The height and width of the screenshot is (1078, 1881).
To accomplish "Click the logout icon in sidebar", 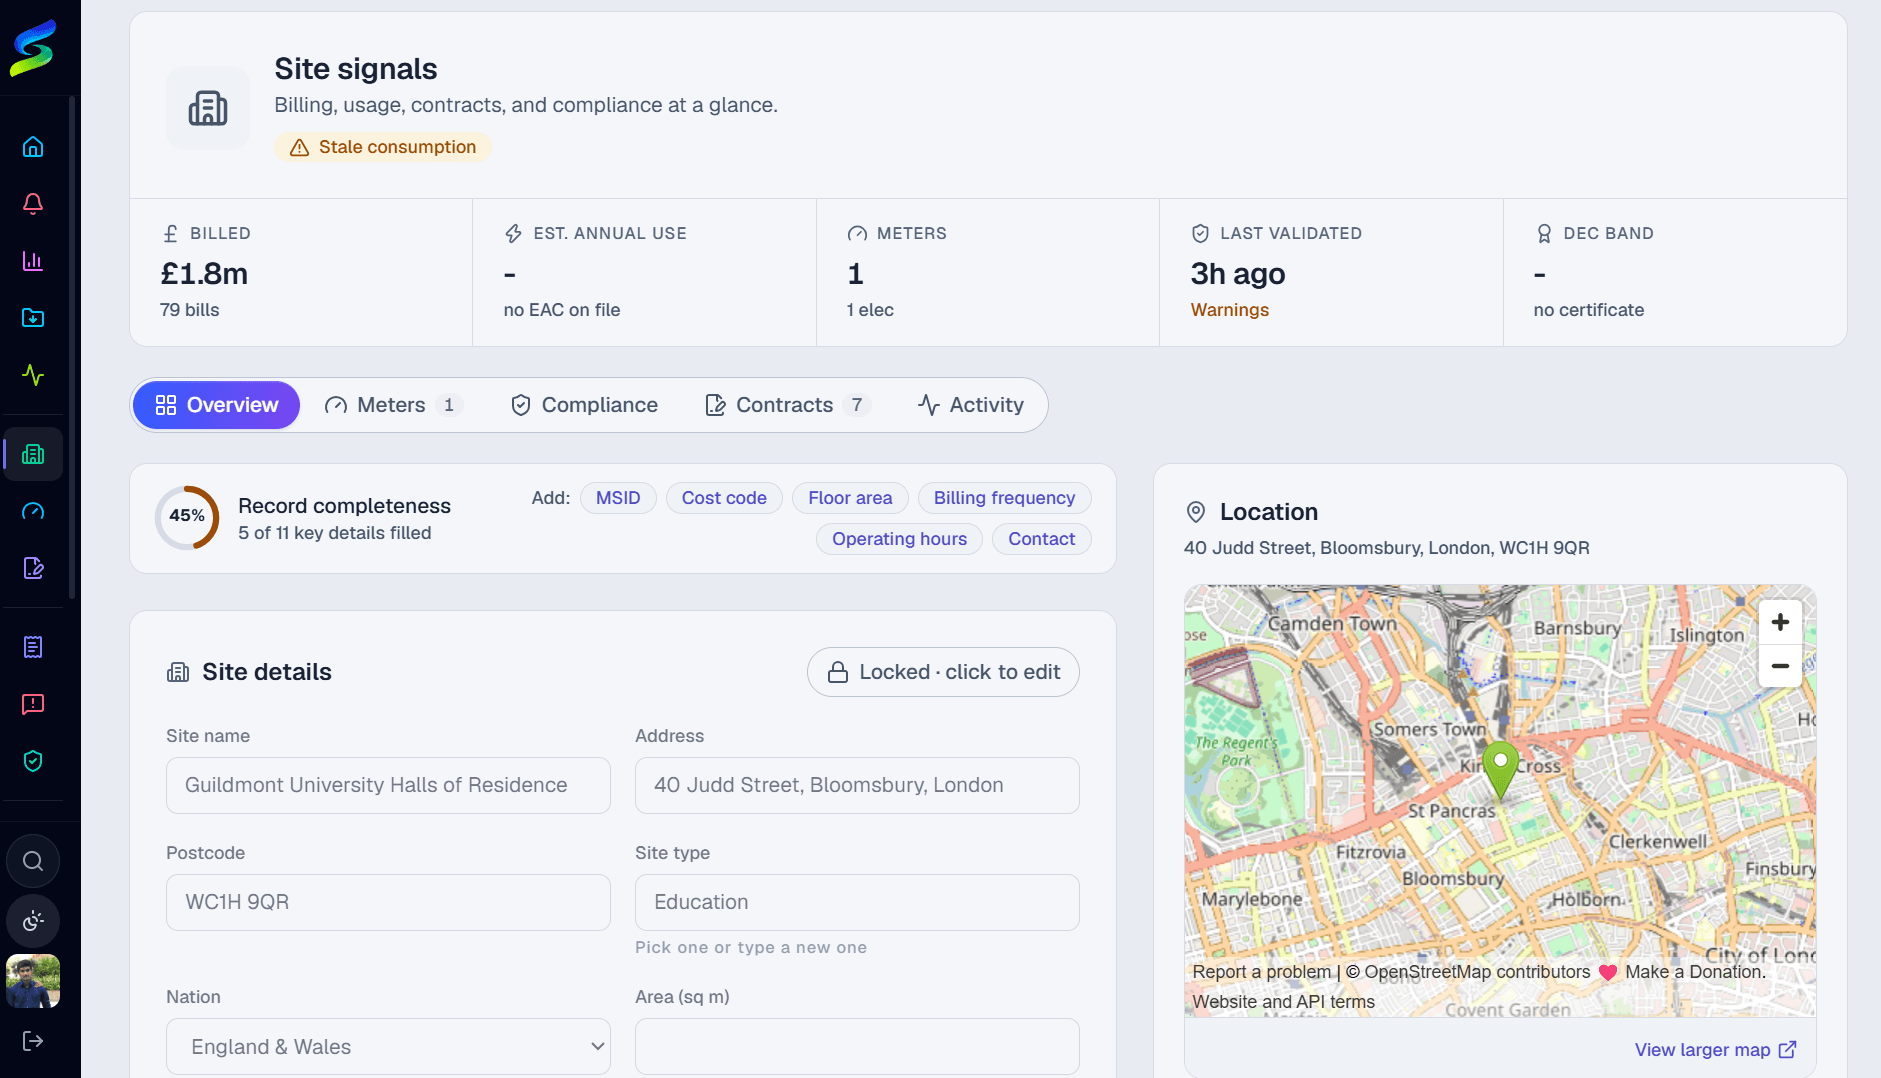I will point(33,1041).
